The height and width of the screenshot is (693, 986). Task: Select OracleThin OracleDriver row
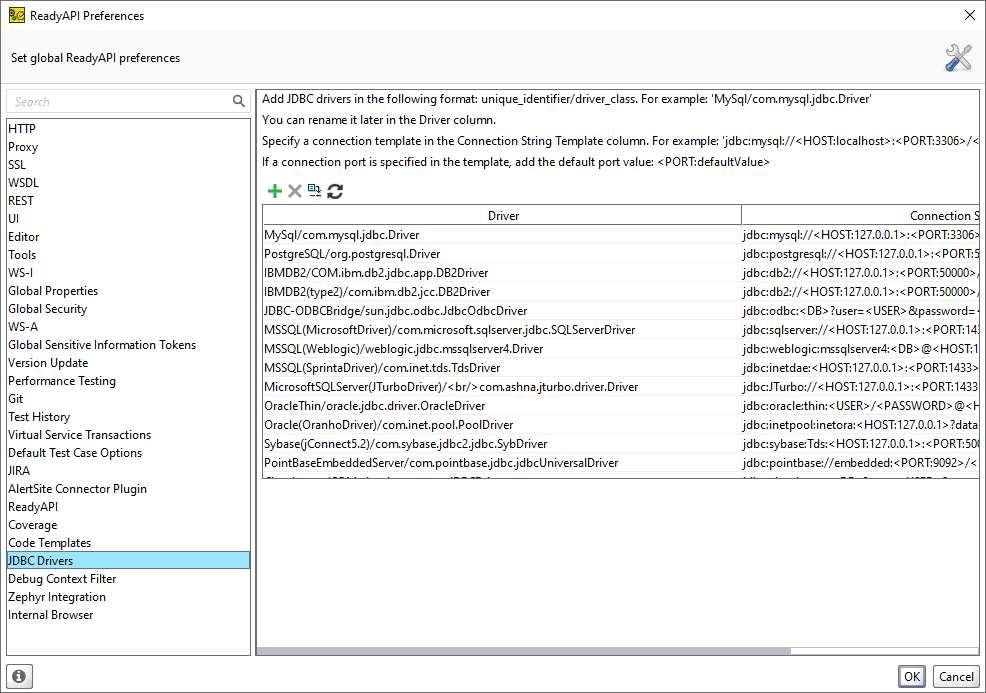502,406
